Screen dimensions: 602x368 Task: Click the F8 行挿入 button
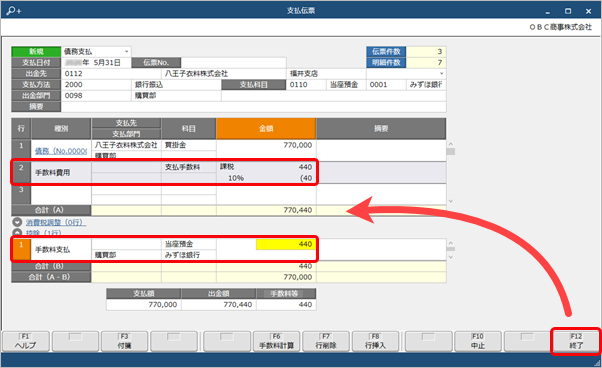tap(375, 341)
